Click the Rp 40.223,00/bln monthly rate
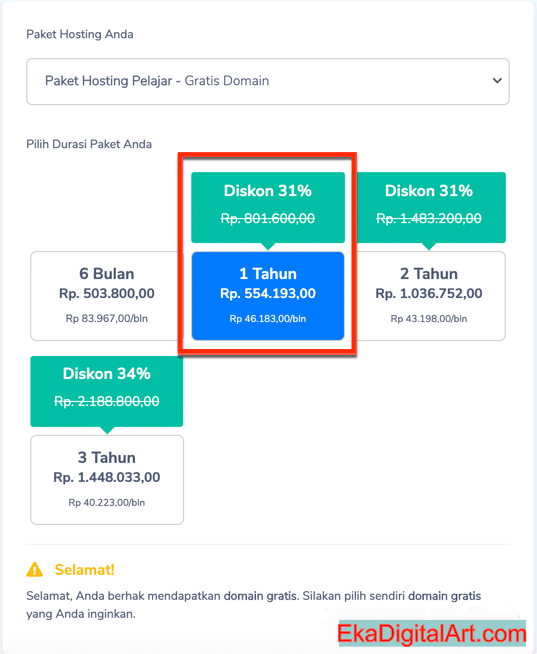 click(107, 503)
